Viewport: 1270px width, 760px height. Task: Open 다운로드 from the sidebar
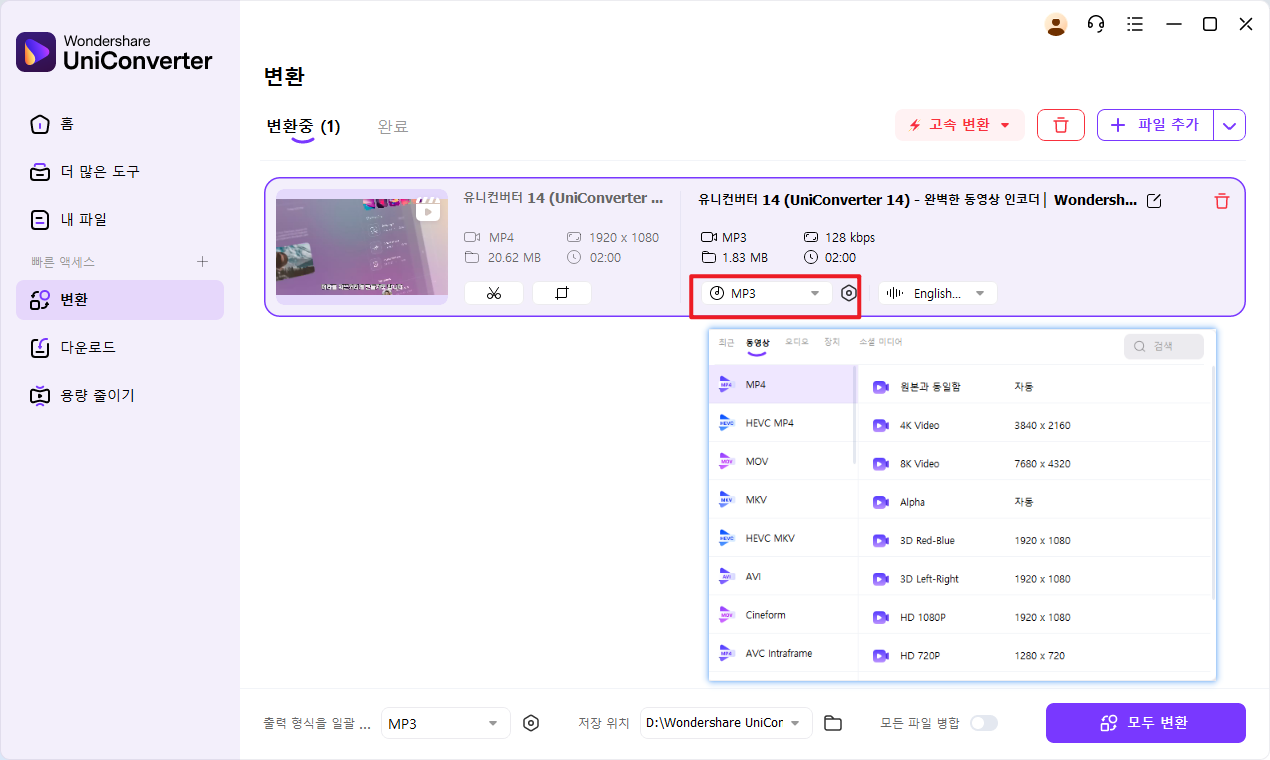(x=120, y=347)
